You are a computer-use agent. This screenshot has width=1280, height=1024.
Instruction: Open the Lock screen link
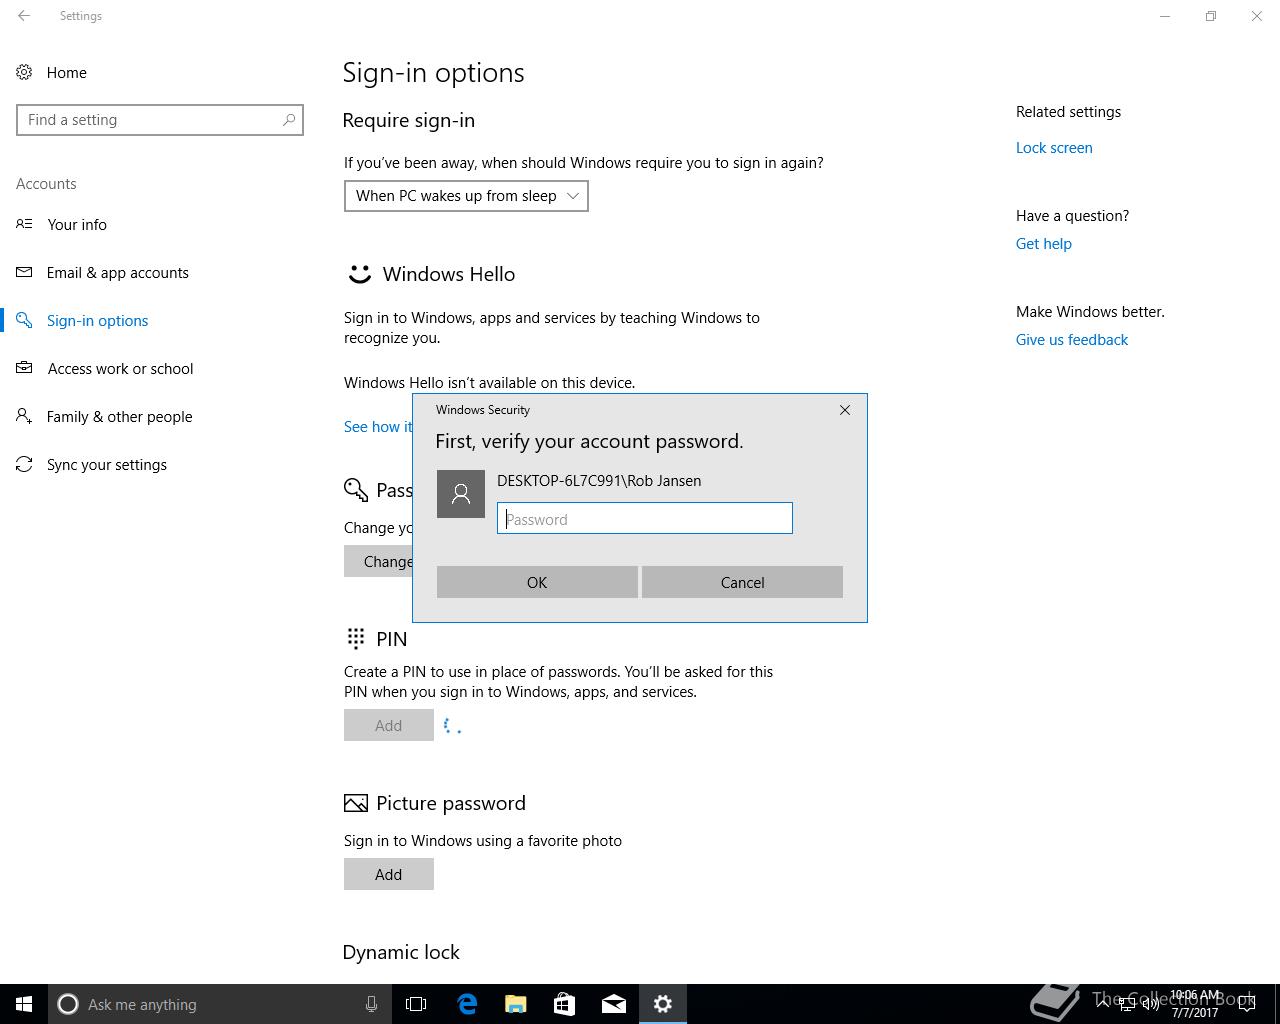click(x=1054, y=147)
